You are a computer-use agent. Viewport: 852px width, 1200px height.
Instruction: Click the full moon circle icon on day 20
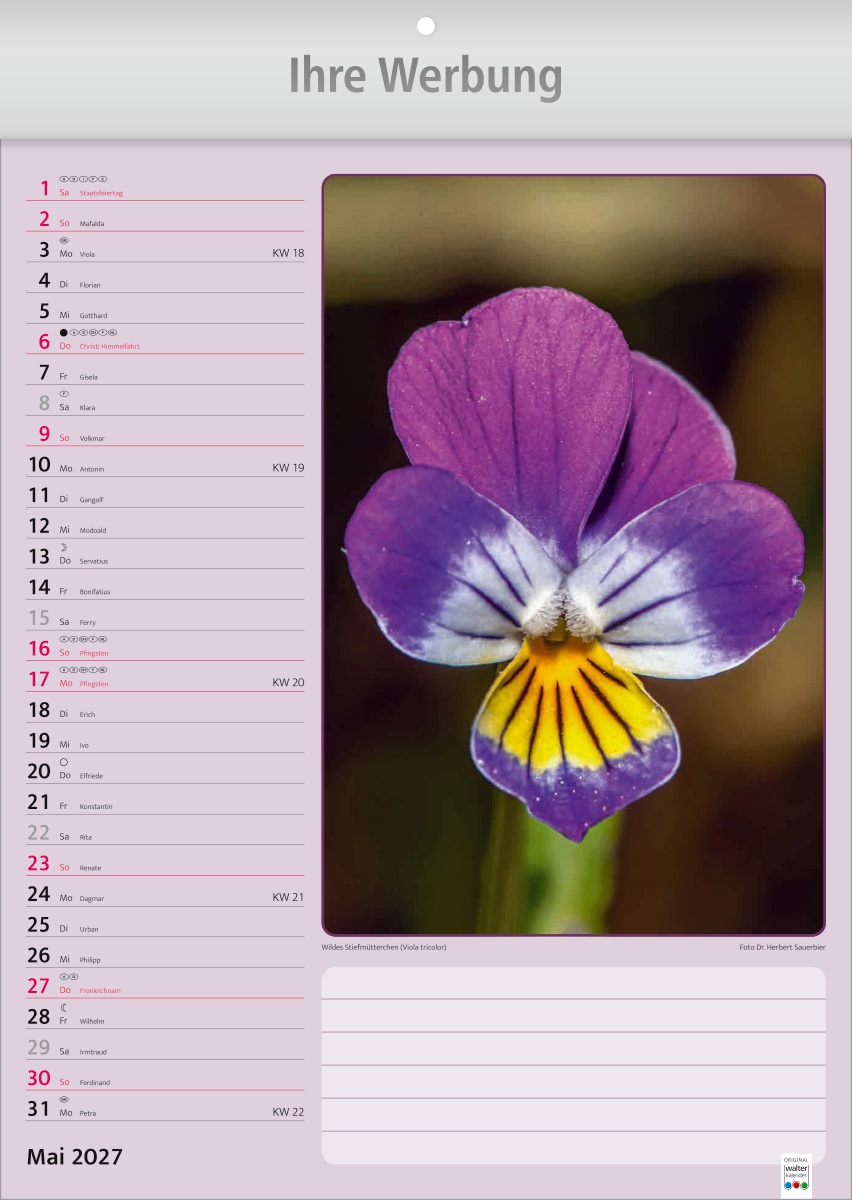[x=64, y=762]
